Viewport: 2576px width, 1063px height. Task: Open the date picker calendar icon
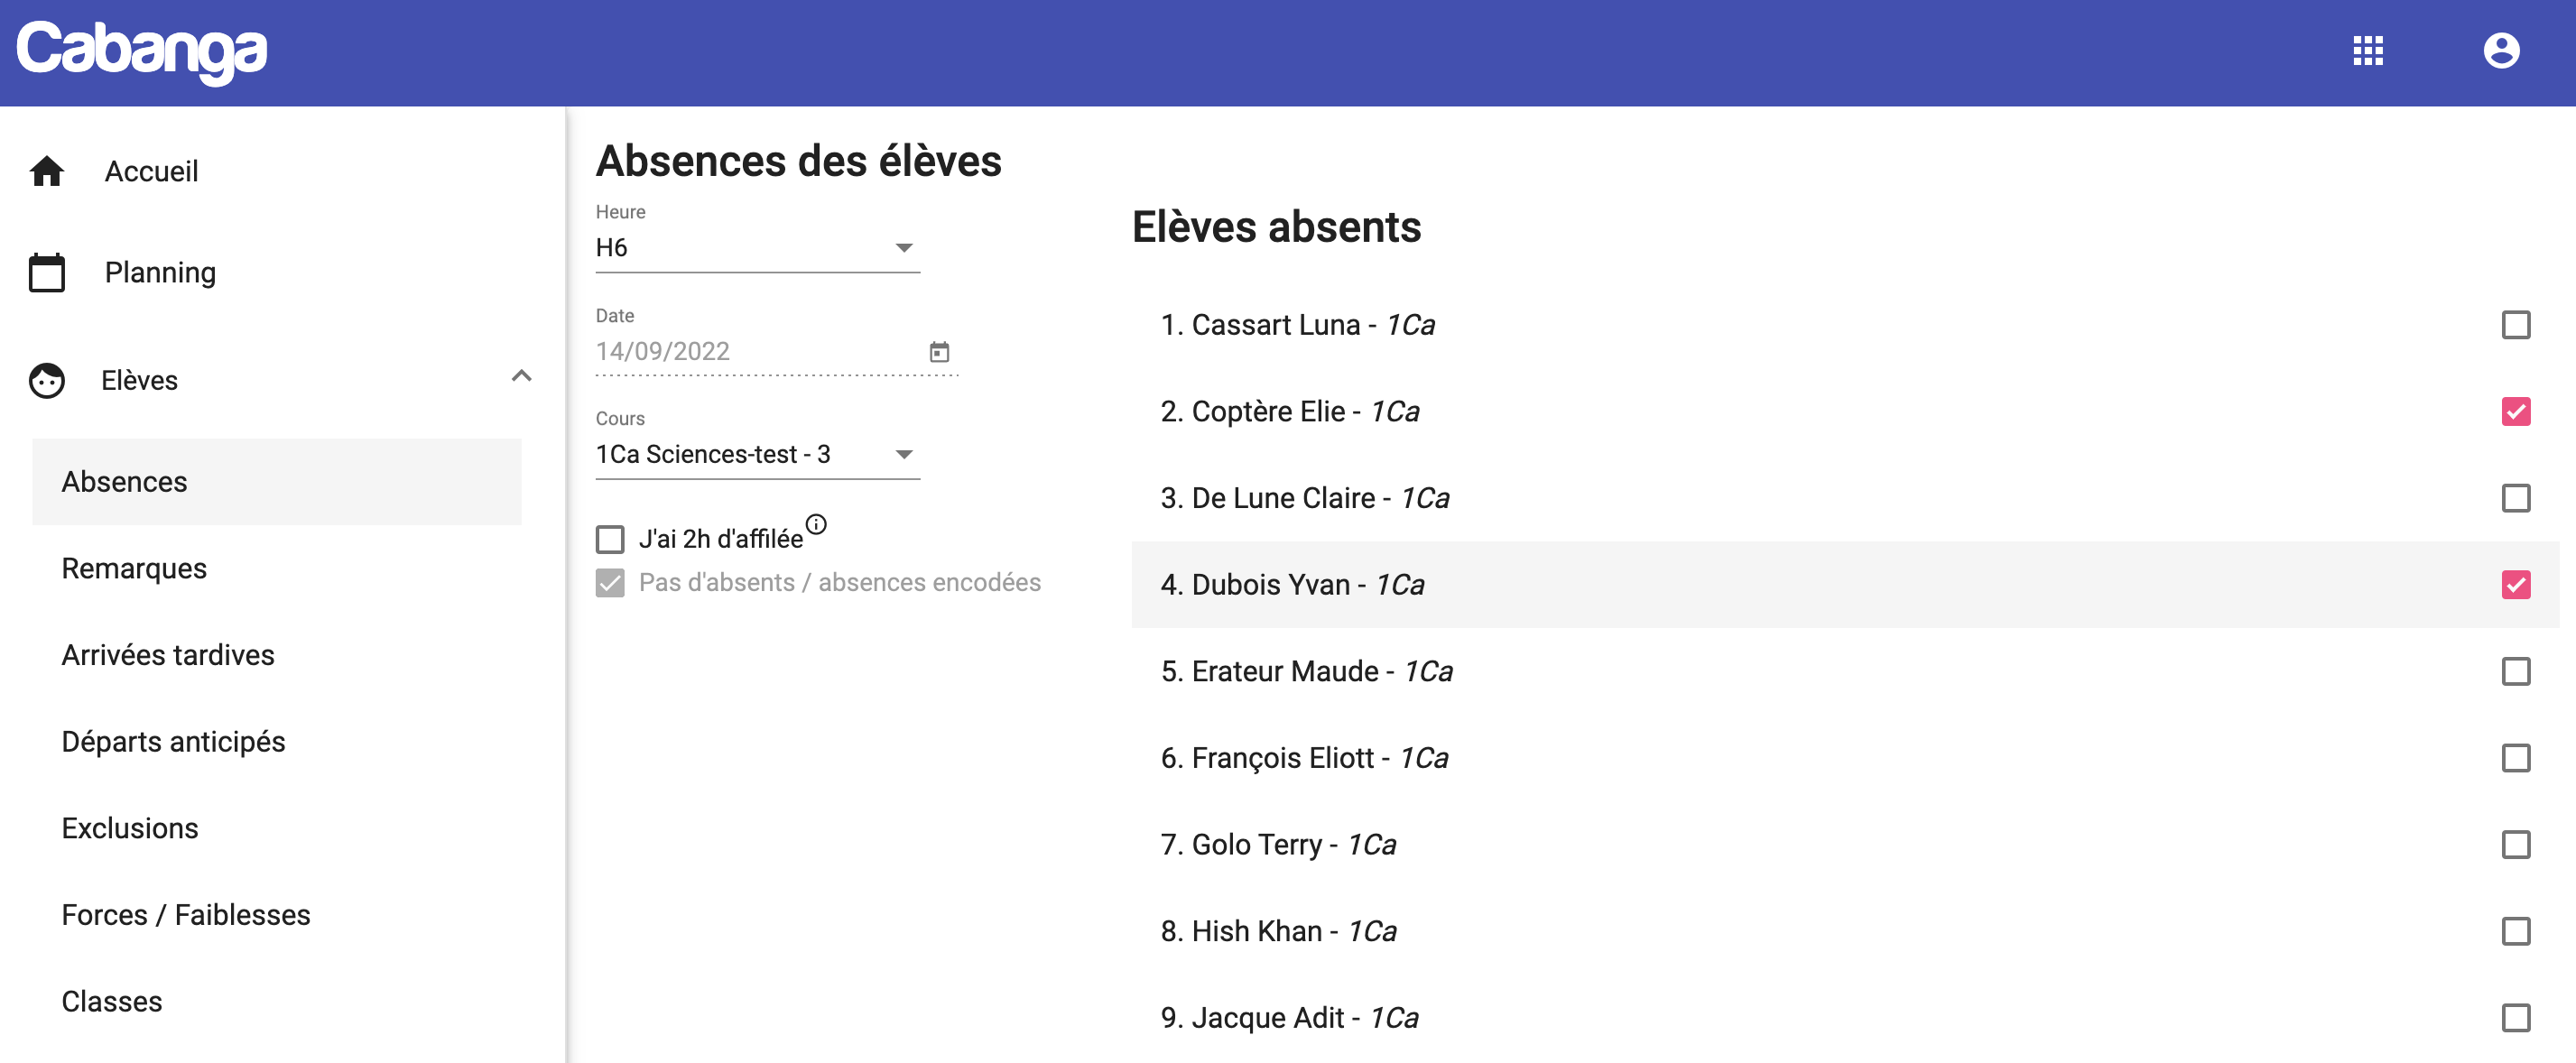[x=939, y=352]
